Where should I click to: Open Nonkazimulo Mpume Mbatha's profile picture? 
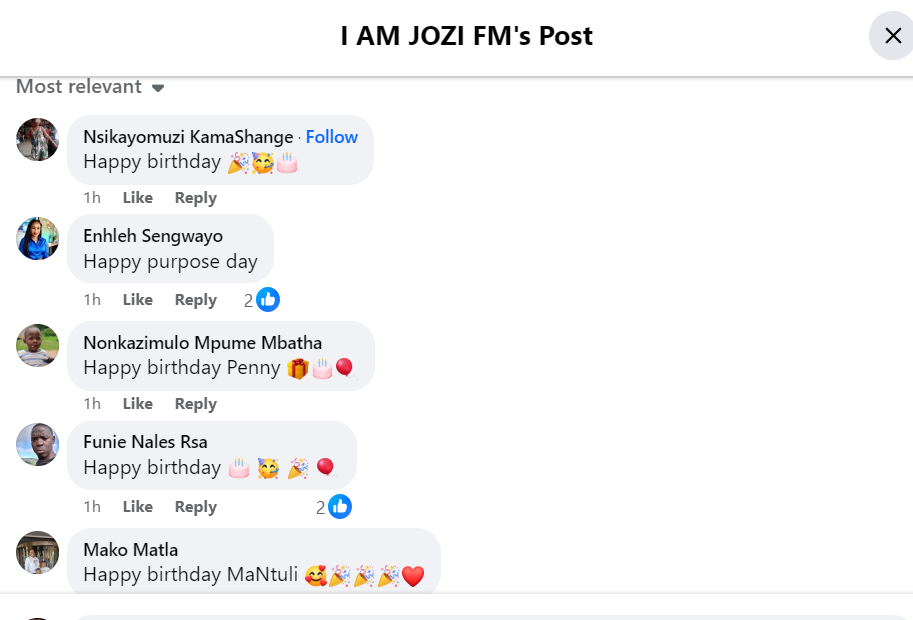click(38, 345)
